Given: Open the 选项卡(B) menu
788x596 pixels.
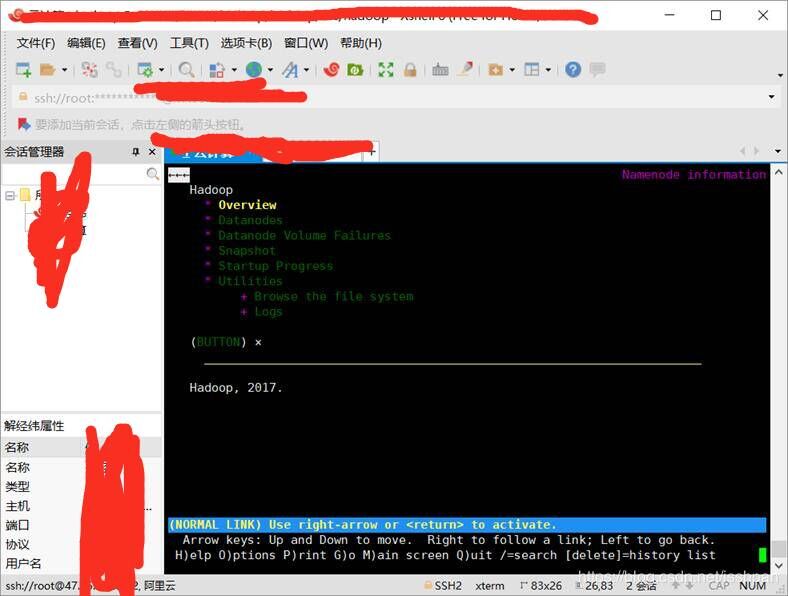Looking at the screenshot, I should [x=246, y=43].
